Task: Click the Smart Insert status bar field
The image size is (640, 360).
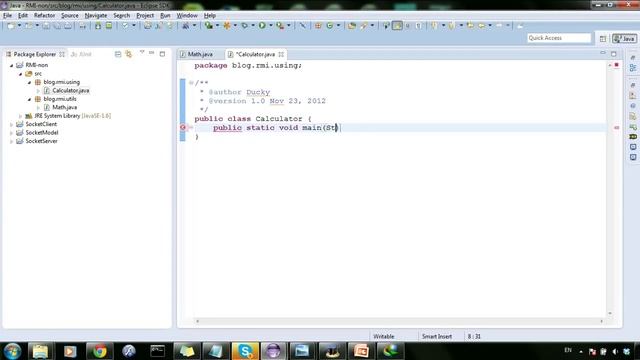Action: tap(437, 336)
